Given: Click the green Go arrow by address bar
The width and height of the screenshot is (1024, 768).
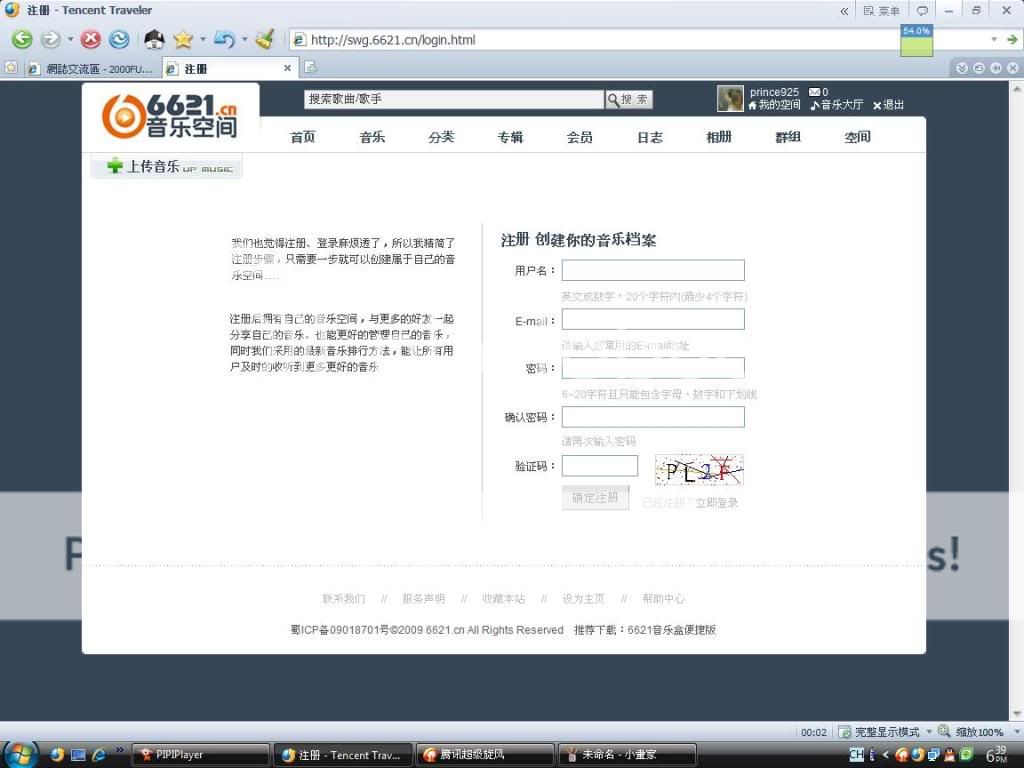Looking at the screenshot, I should [1012, 40].
